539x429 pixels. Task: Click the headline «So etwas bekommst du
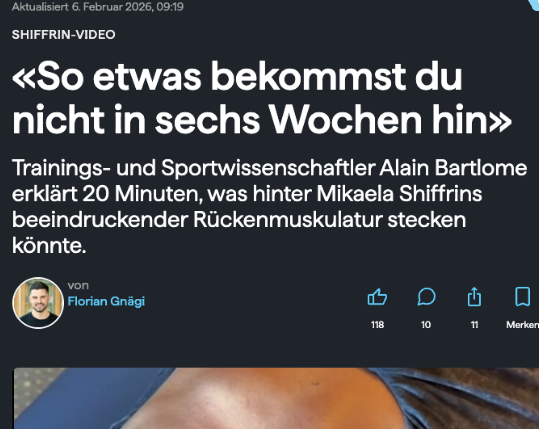[237, 76]
